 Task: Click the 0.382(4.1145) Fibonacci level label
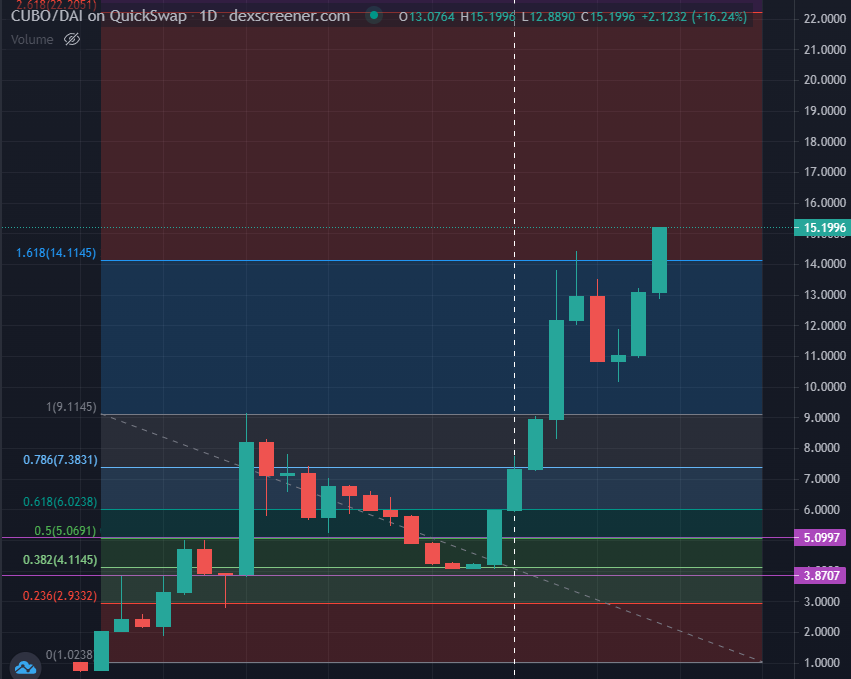(60, 560)
